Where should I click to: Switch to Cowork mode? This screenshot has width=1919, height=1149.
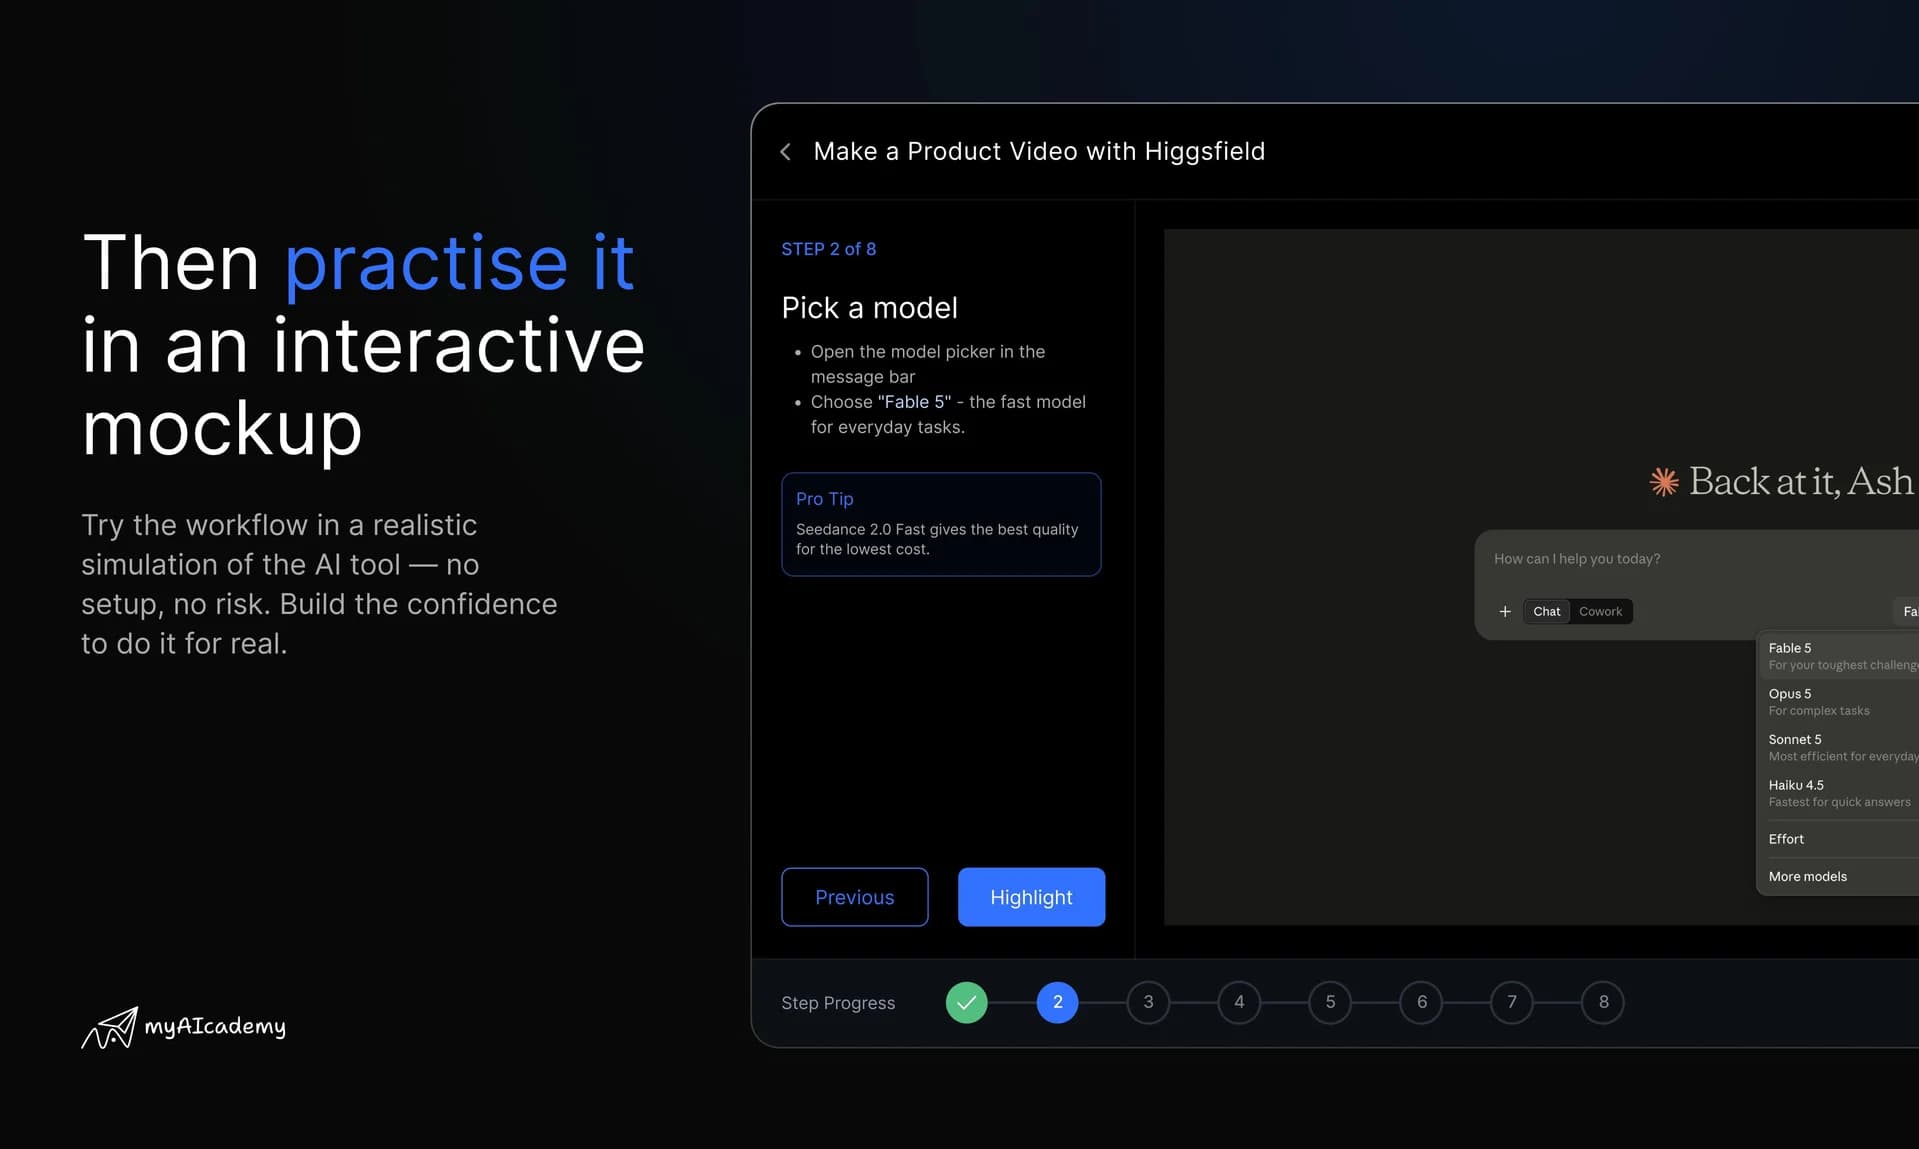pos(1600,611)
